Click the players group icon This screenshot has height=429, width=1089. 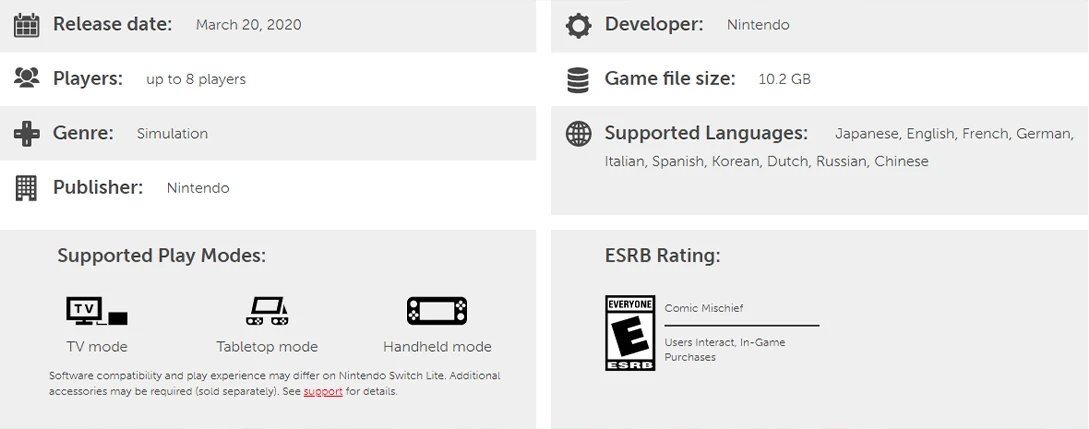(x=26, y=78)
